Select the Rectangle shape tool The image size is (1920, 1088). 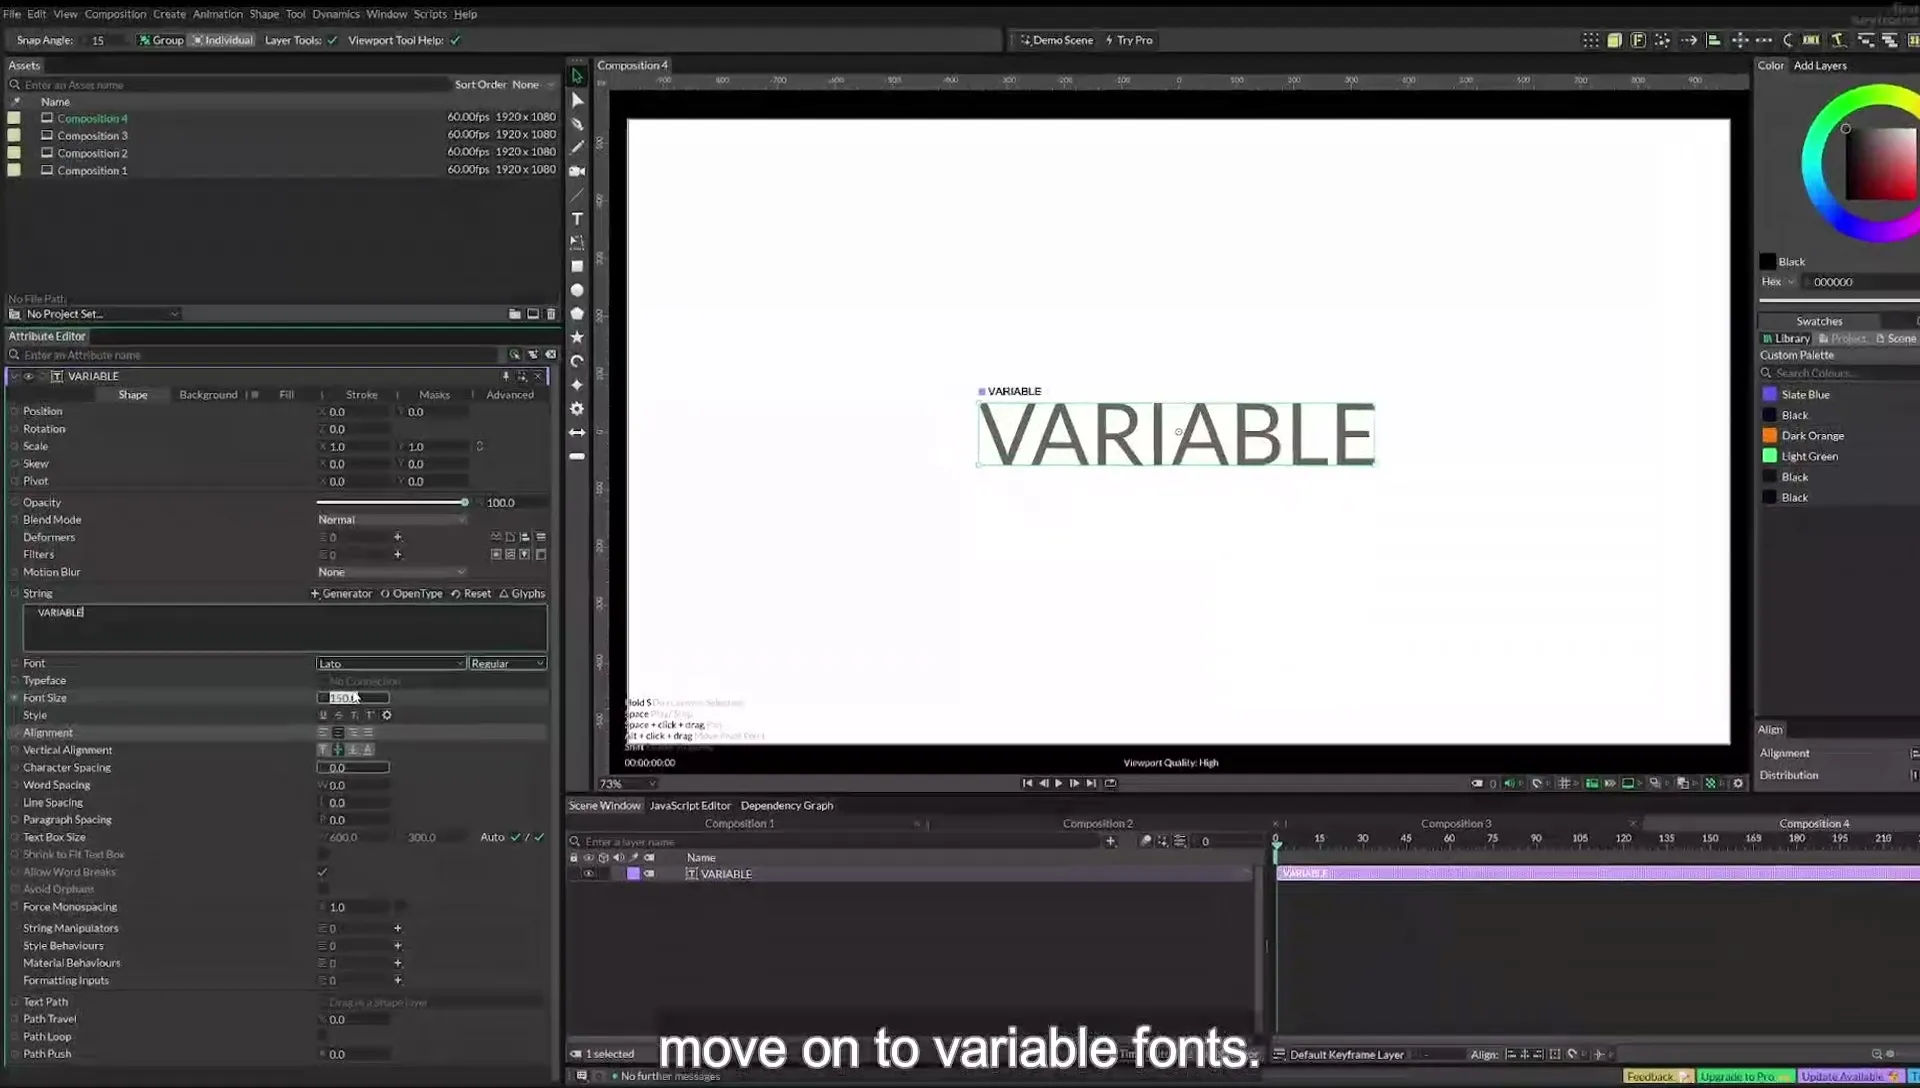coord(577,266)
